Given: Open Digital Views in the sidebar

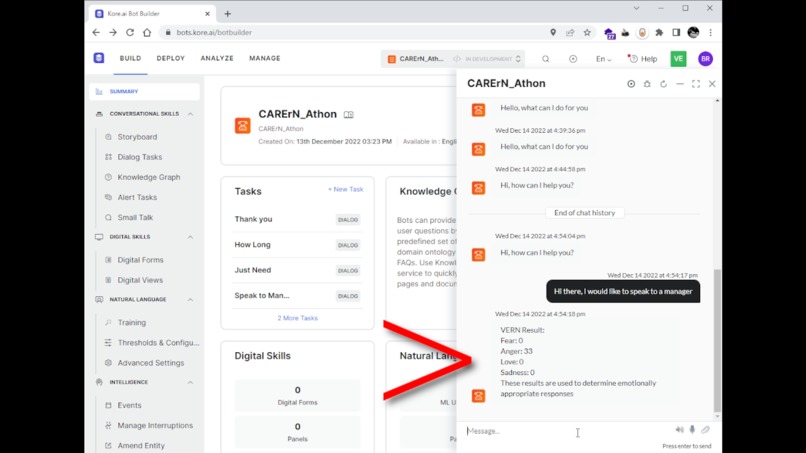Looking at the screenshot, I should 140,280.
